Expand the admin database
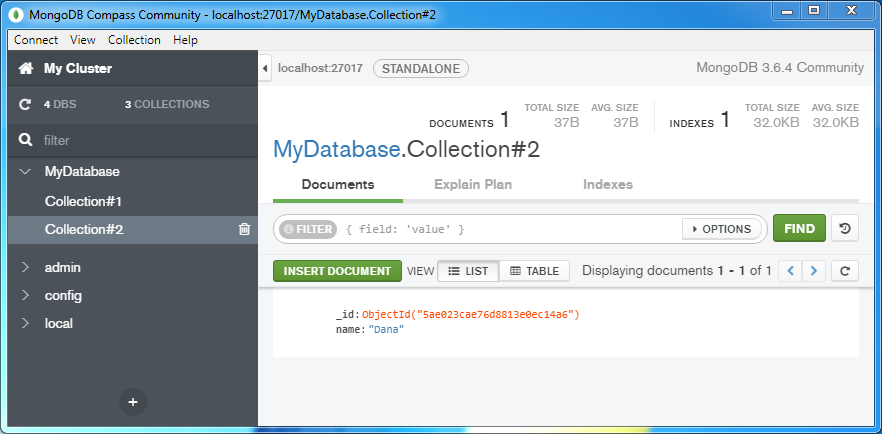This screenshot has height=434, width=882. click(x=25, y=268)
